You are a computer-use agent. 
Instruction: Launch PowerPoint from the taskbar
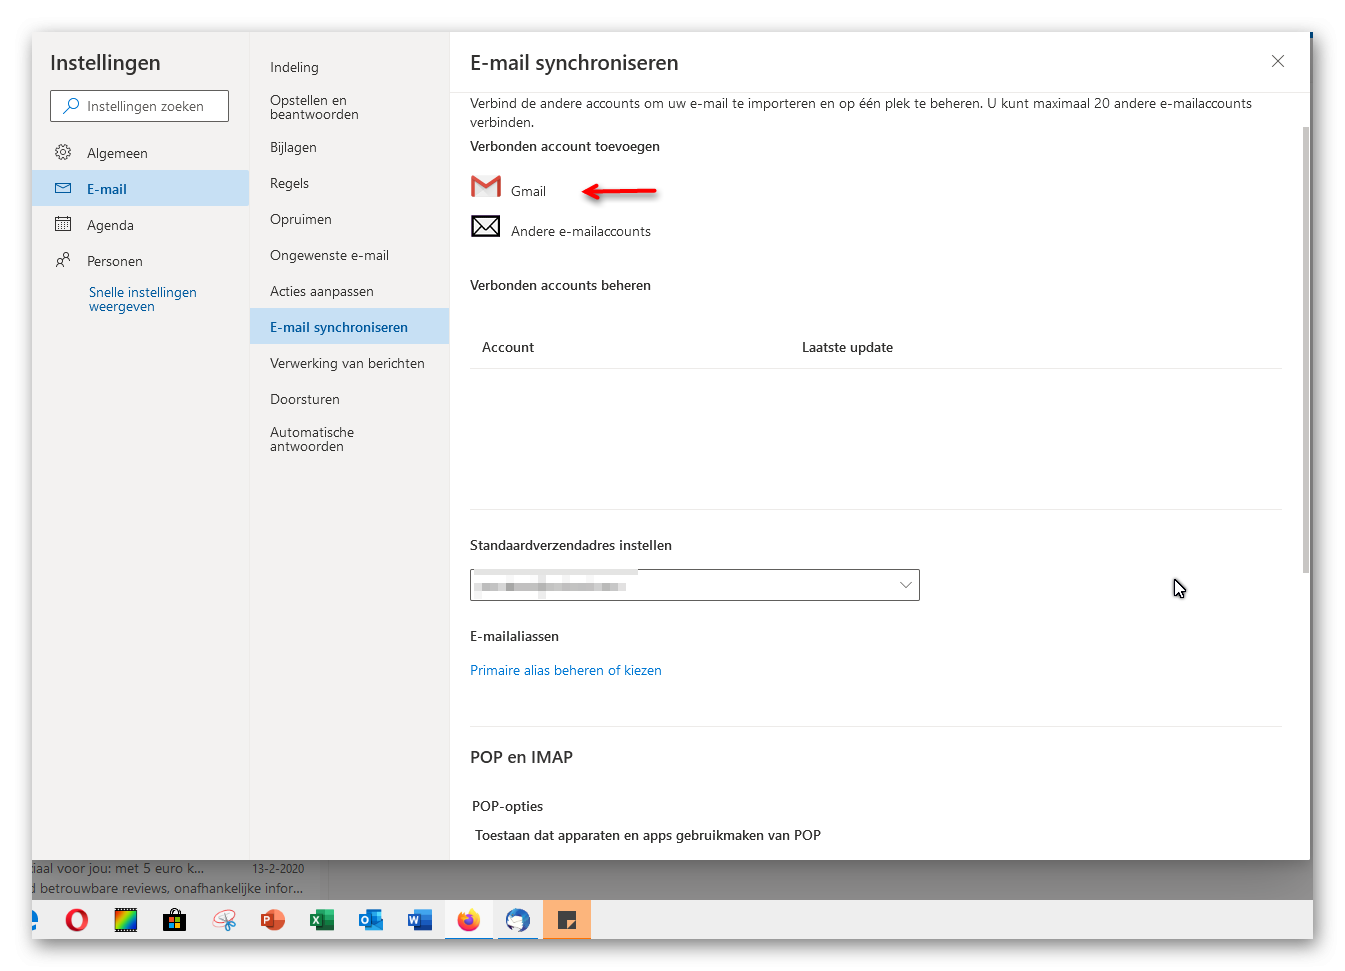[x=273, y=920]
